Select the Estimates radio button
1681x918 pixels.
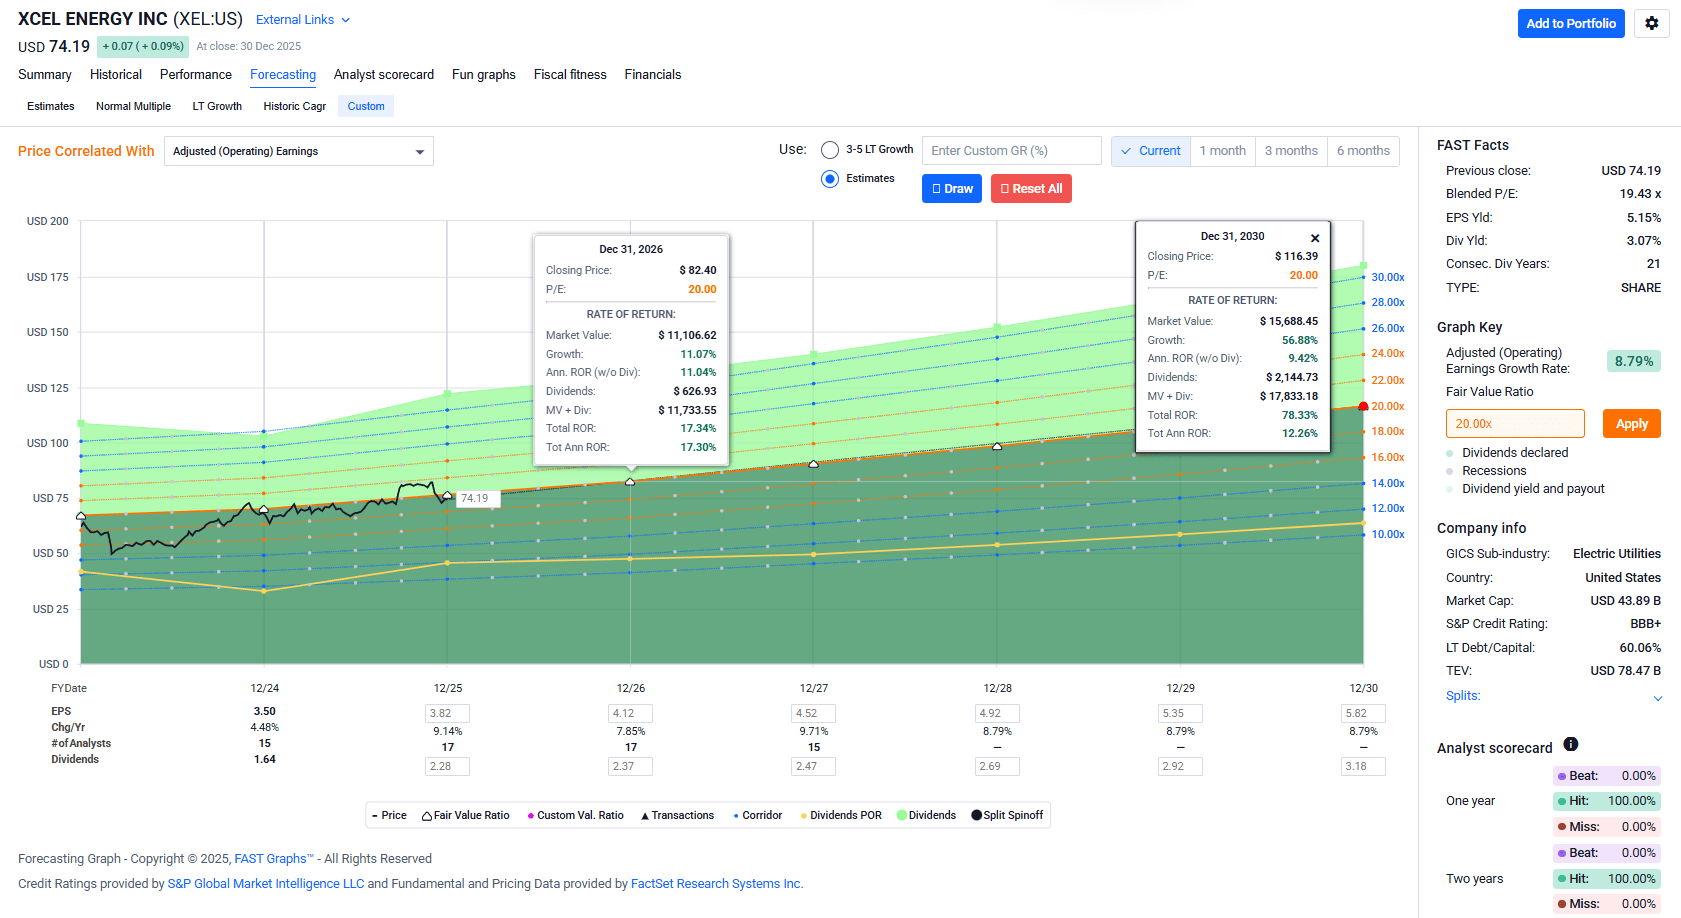point(830,179)
